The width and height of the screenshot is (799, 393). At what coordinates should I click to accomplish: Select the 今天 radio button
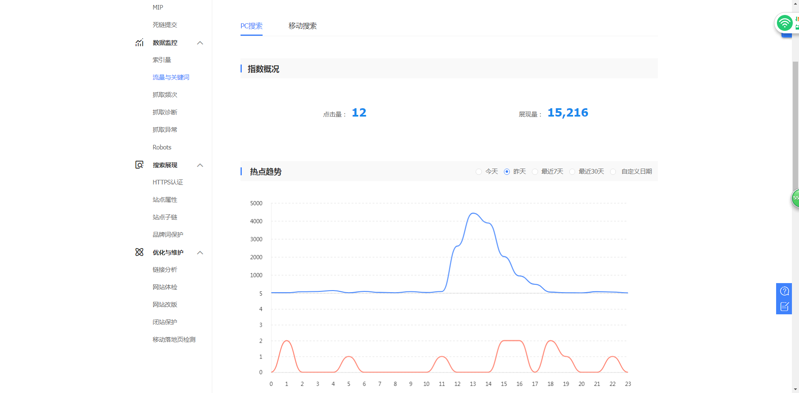[478, 172]
